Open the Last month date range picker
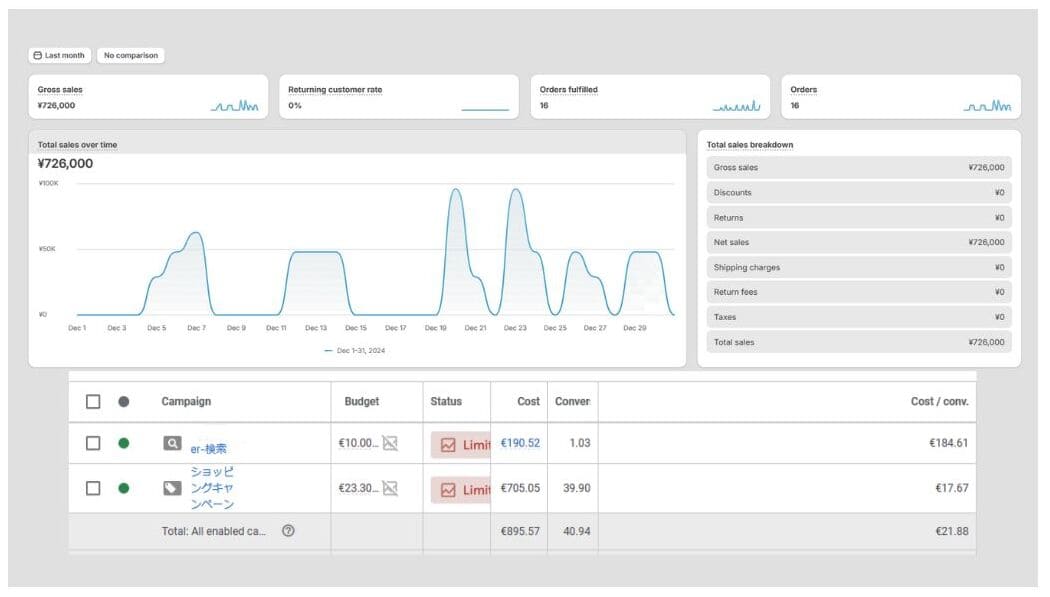1050x597 pixels. pyautogui.click(x=59, y=56)
